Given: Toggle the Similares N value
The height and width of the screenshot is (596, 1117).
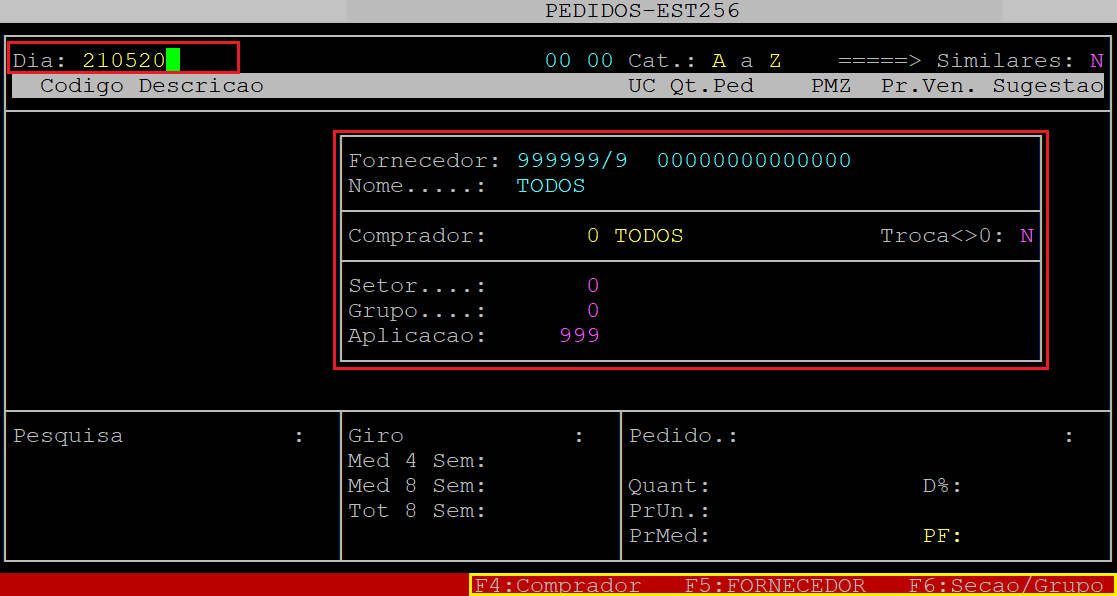Looking at the screenshot, I should point(1096,60).
